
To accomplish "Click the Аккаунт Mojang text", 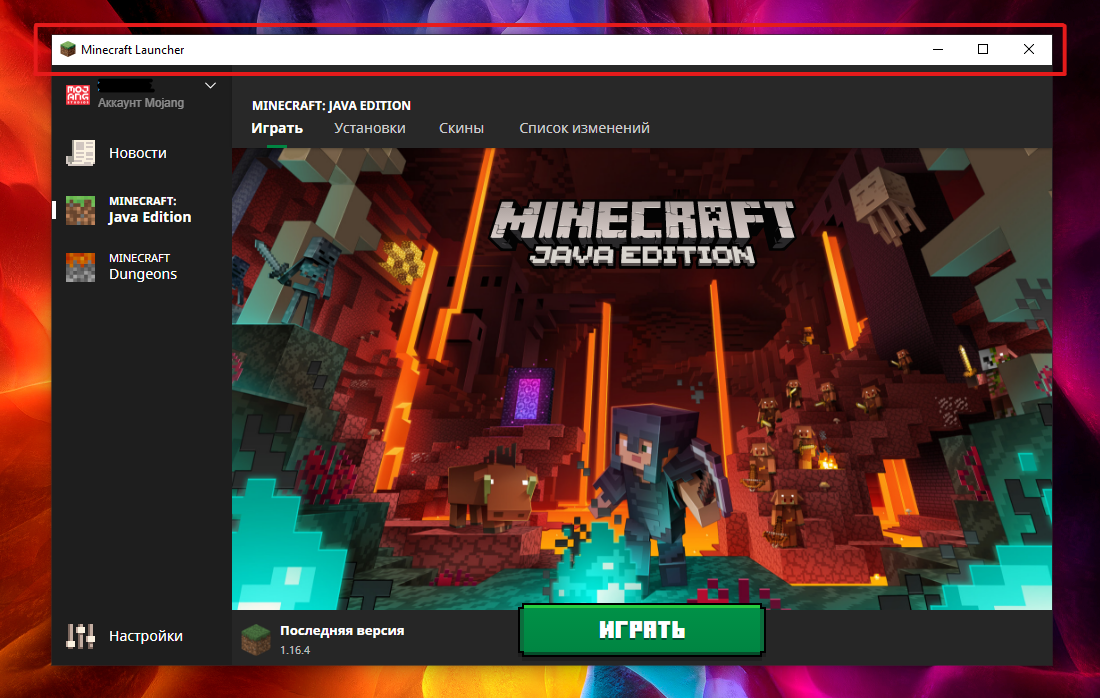I will (x=141, y=102).
